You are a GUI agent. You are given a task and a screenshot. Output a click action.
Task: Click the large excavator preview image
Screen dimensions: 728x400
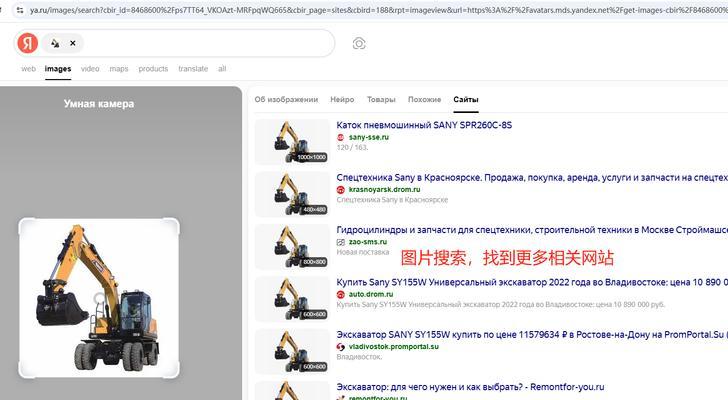coord(99,298)
